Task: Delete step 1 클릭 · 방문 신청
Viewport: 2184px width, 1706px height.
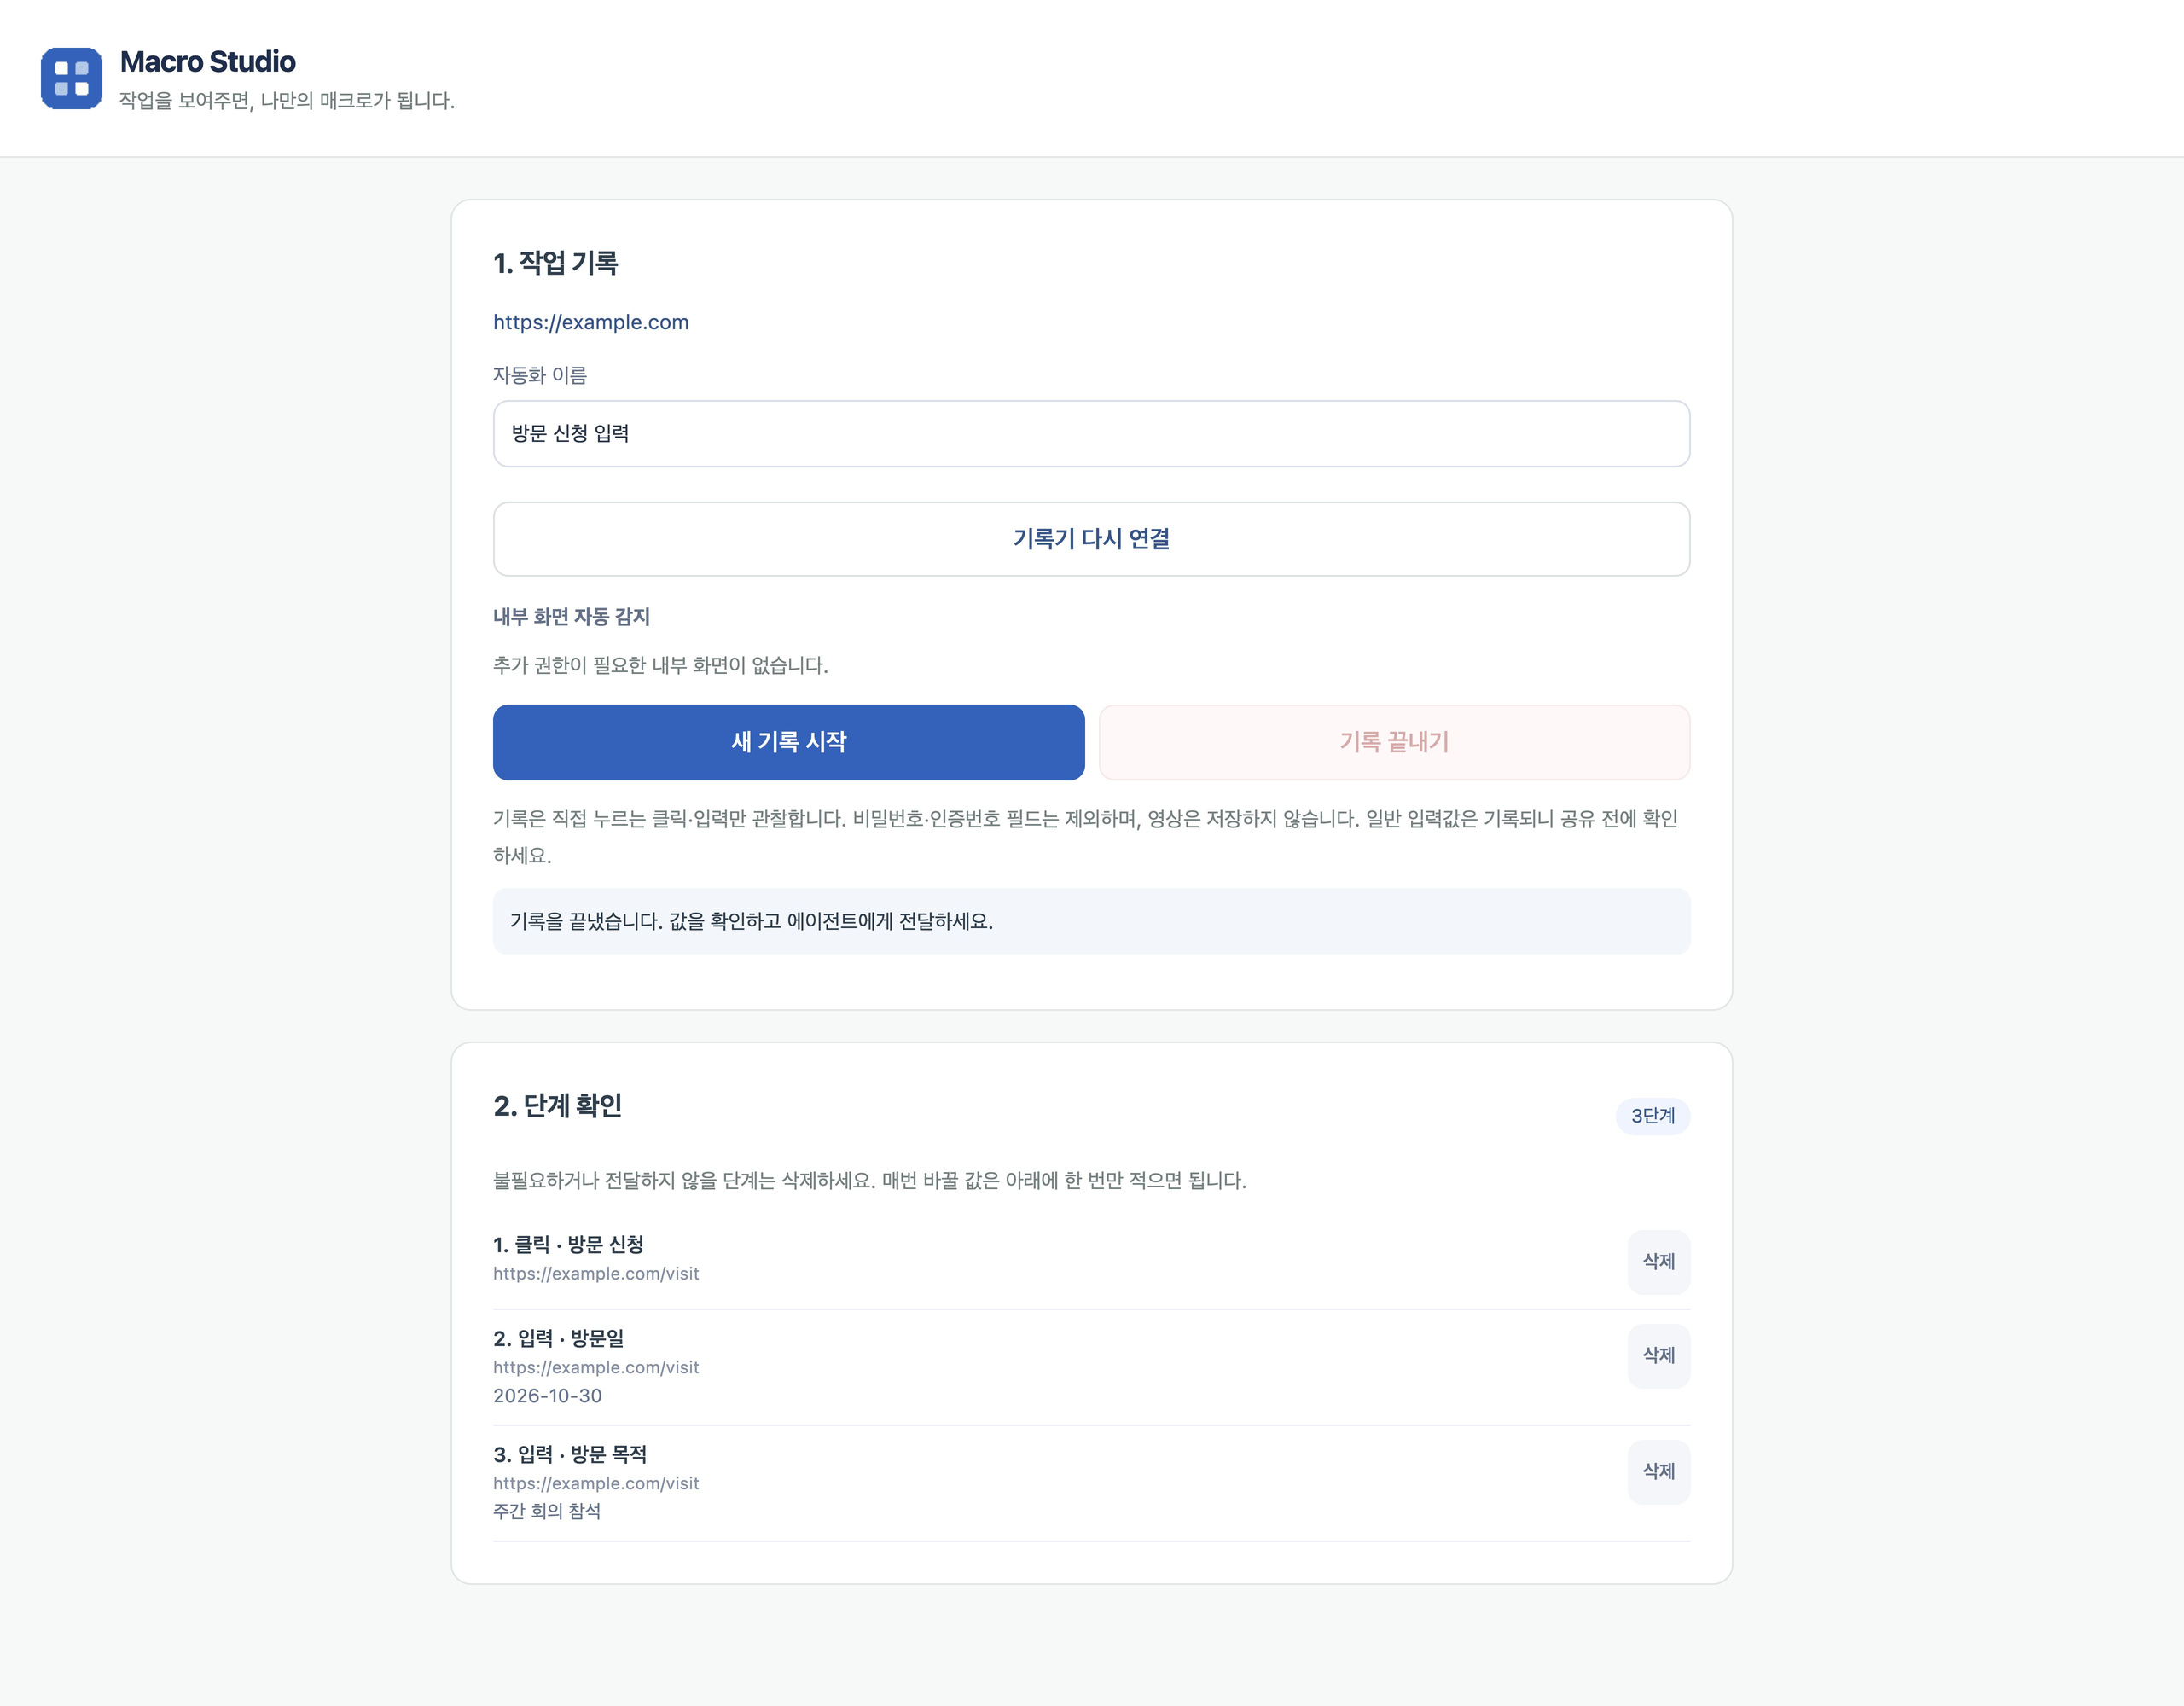Action: click(1658, 1262)
